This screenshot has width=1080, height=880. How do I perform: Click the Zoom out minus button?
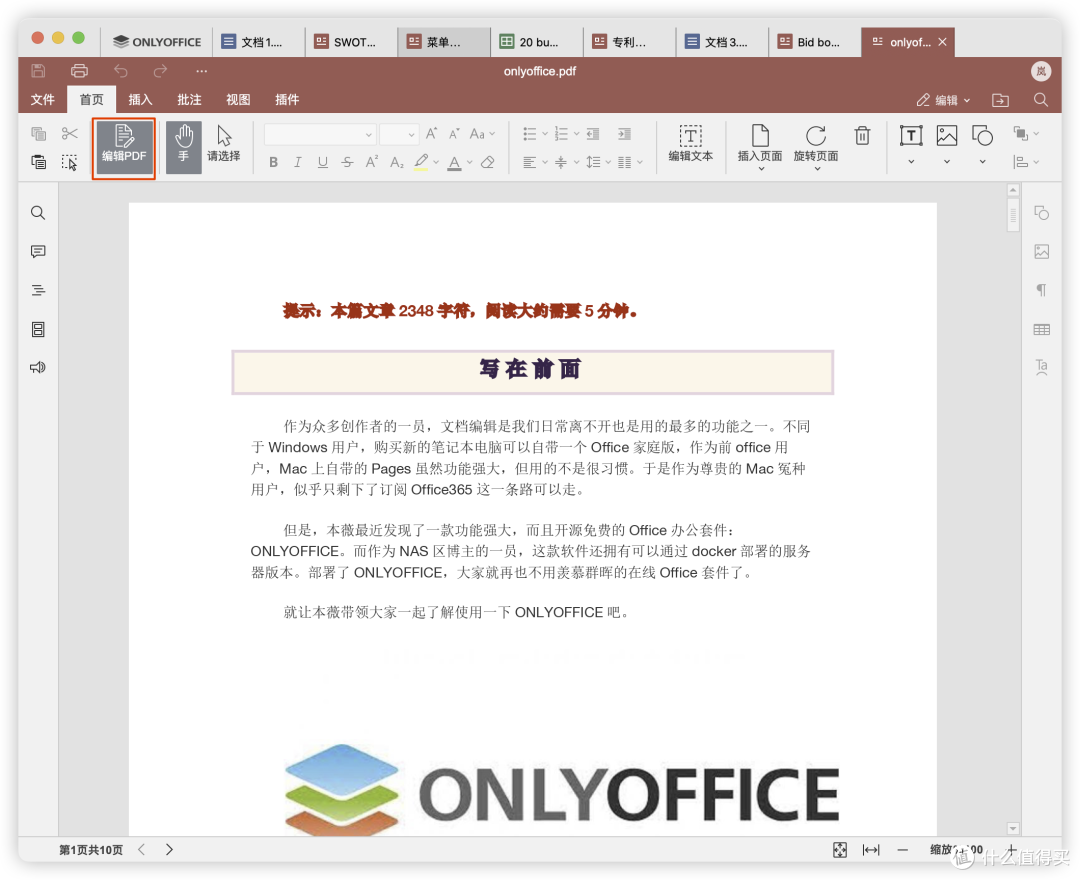tap(902, 850)
